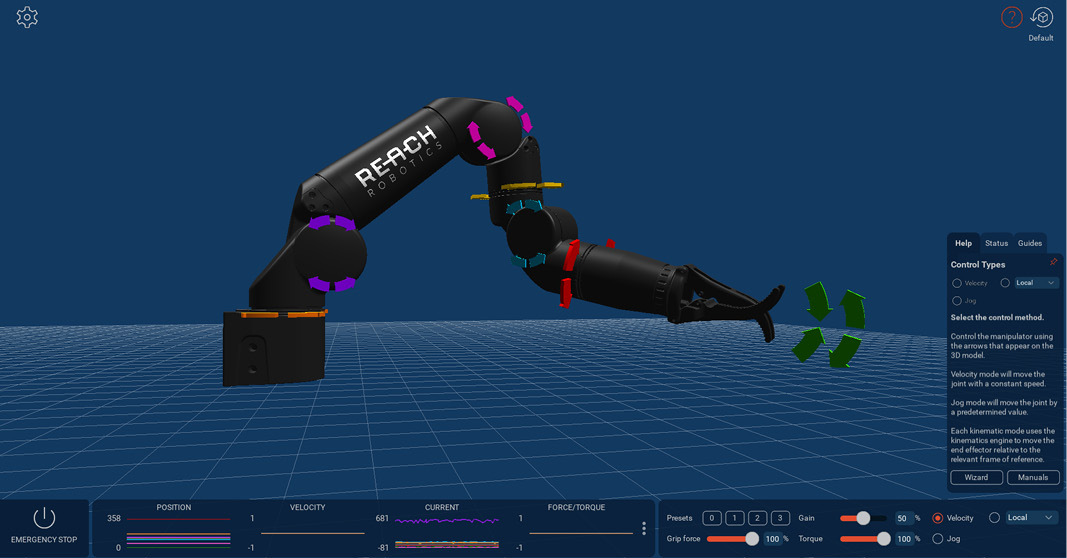The height and width of the screenshot is (558, 1067).
Task: Click the Torque slider handle
Action: pos(883,538)
